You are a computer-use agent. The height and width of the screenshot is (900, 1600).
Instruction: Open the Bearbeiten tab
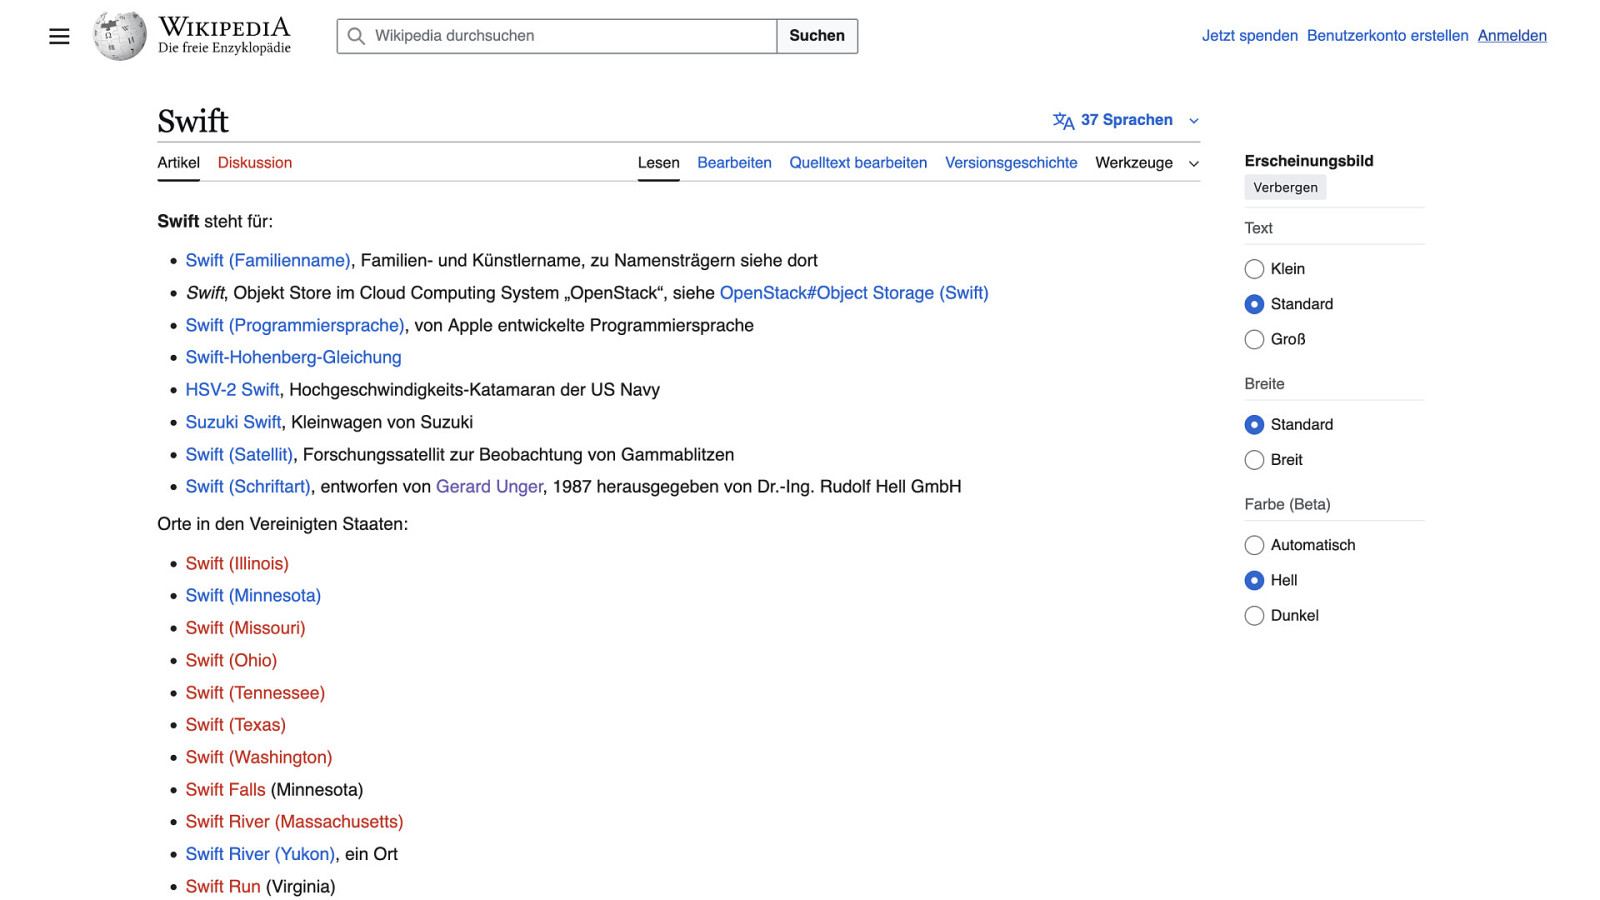point(734,163)
